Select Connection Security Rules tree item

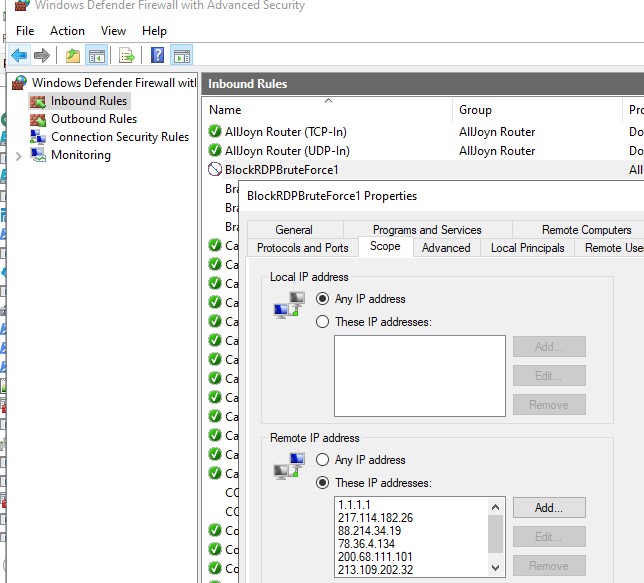pyautogui.click(x=120, y=137)
